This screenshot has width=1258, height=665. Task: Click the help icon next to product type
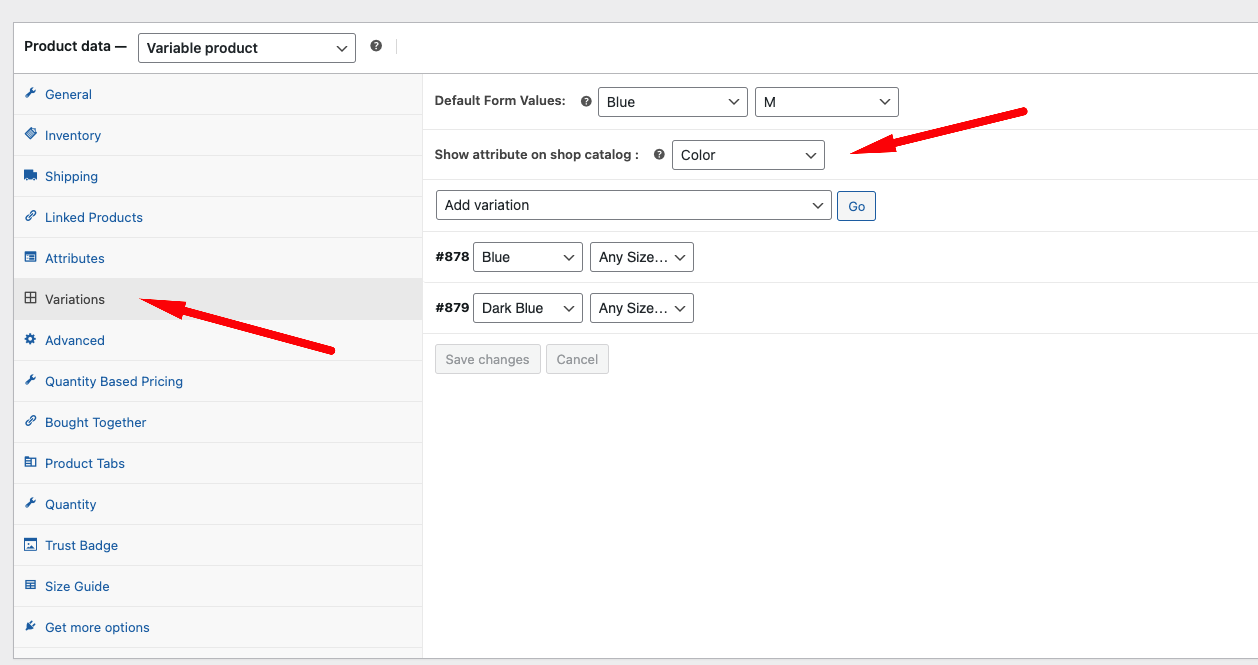pyautogui.click(x=376, y=46)
